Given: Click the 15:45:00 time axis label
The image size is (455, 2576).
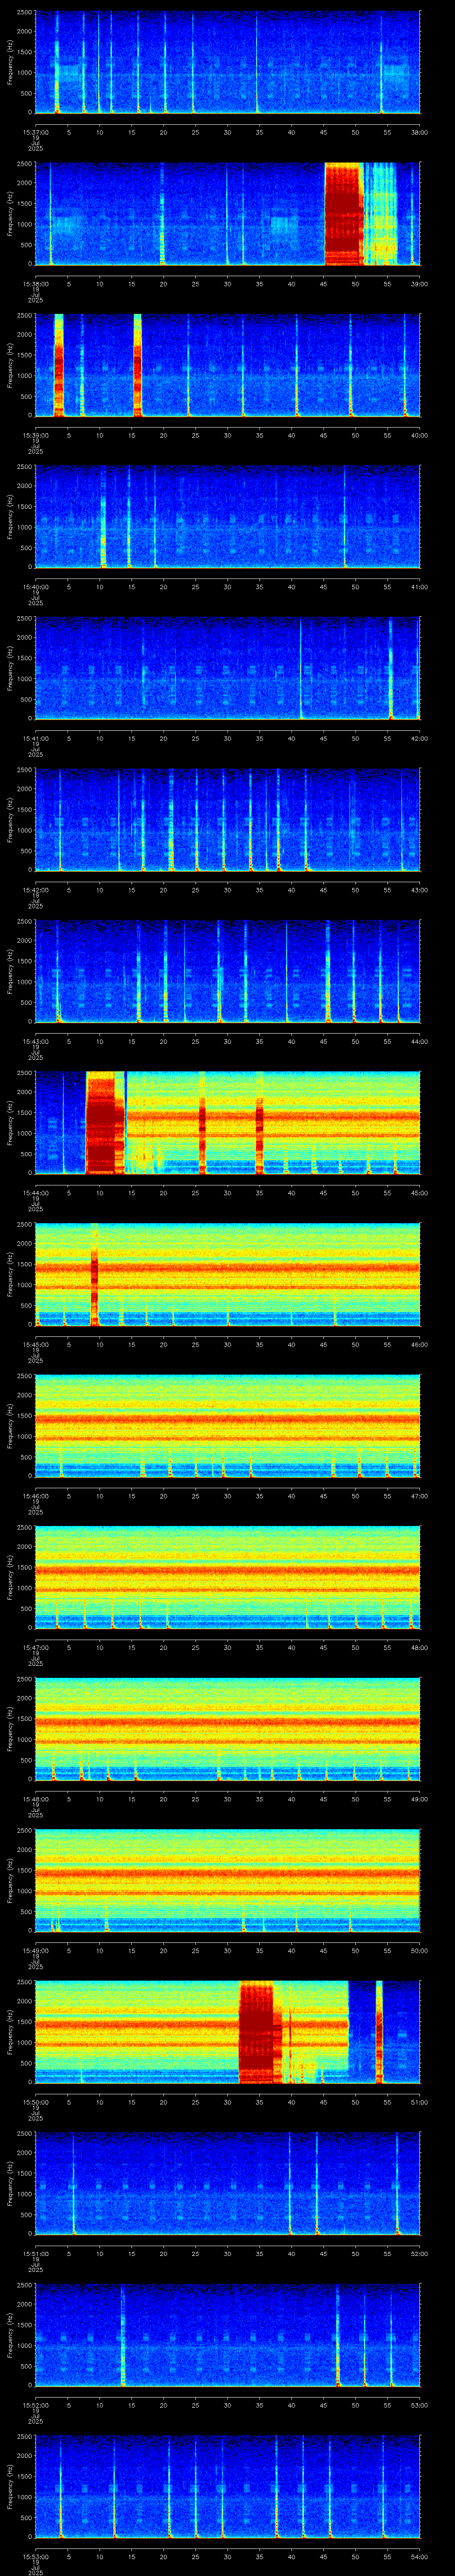Looking at the screenshot, I should pos(35,1344).
